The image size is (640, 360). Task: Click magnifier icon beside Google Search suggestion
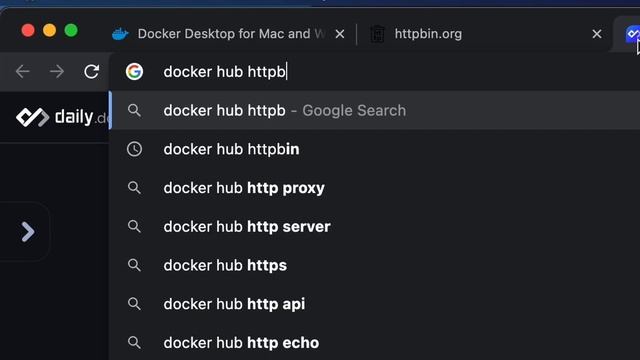(134, 111)
